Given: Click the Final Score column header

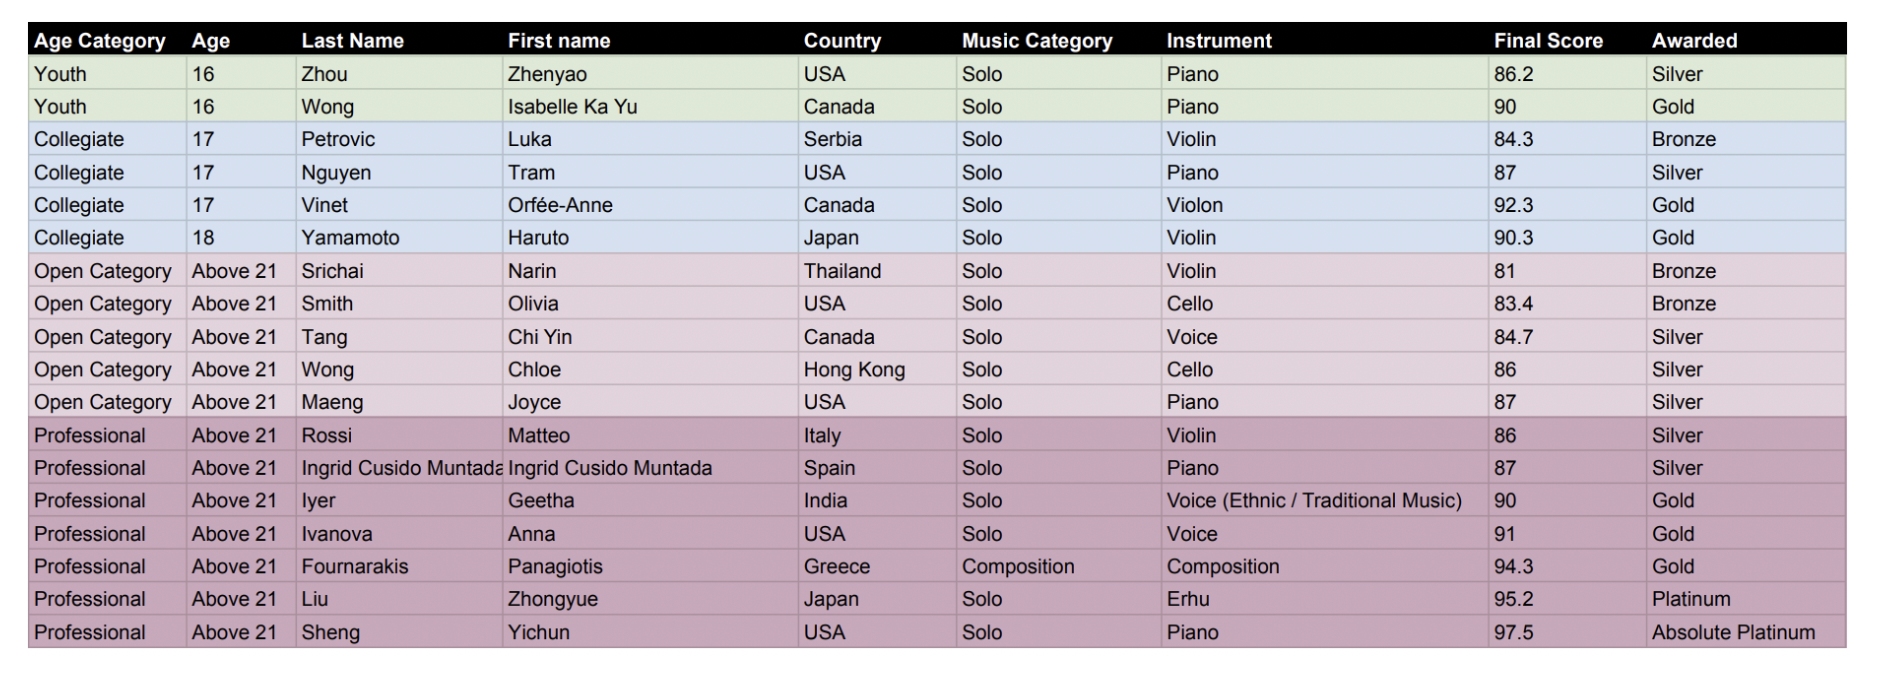Looking at the screenshot, I should coord(1547,41).
